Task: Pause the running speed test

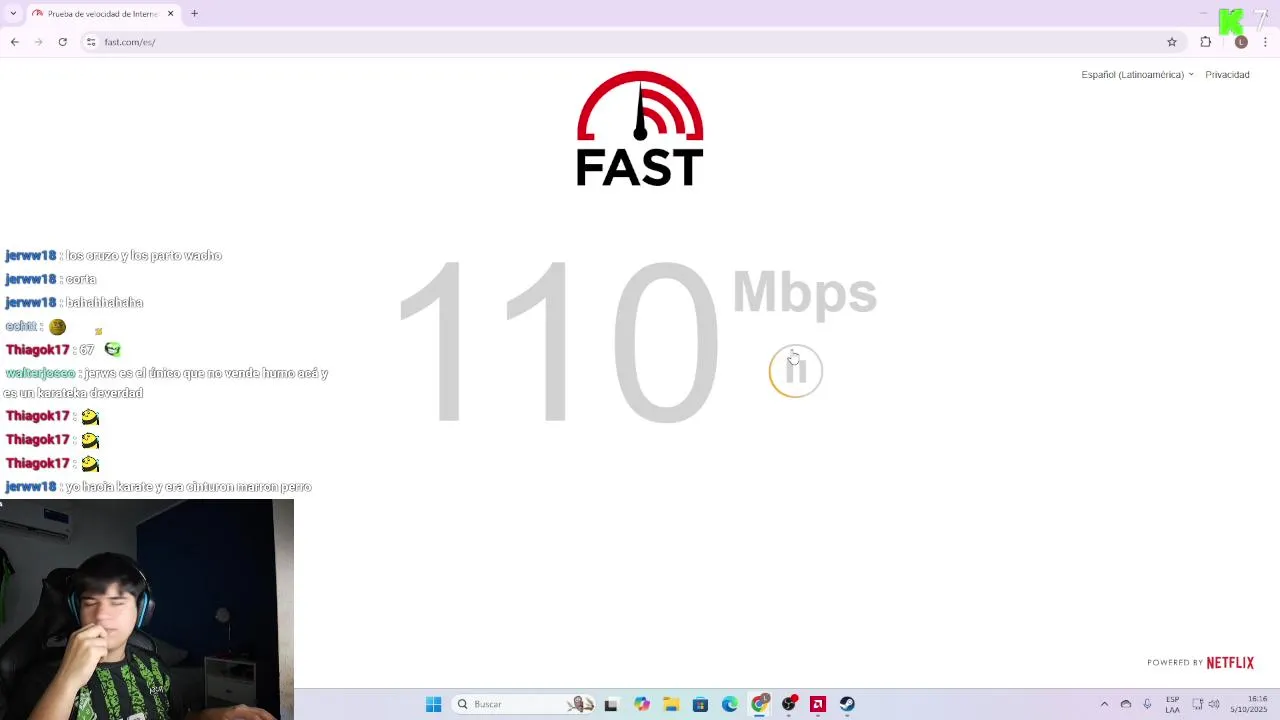Action: pos(795,371)
